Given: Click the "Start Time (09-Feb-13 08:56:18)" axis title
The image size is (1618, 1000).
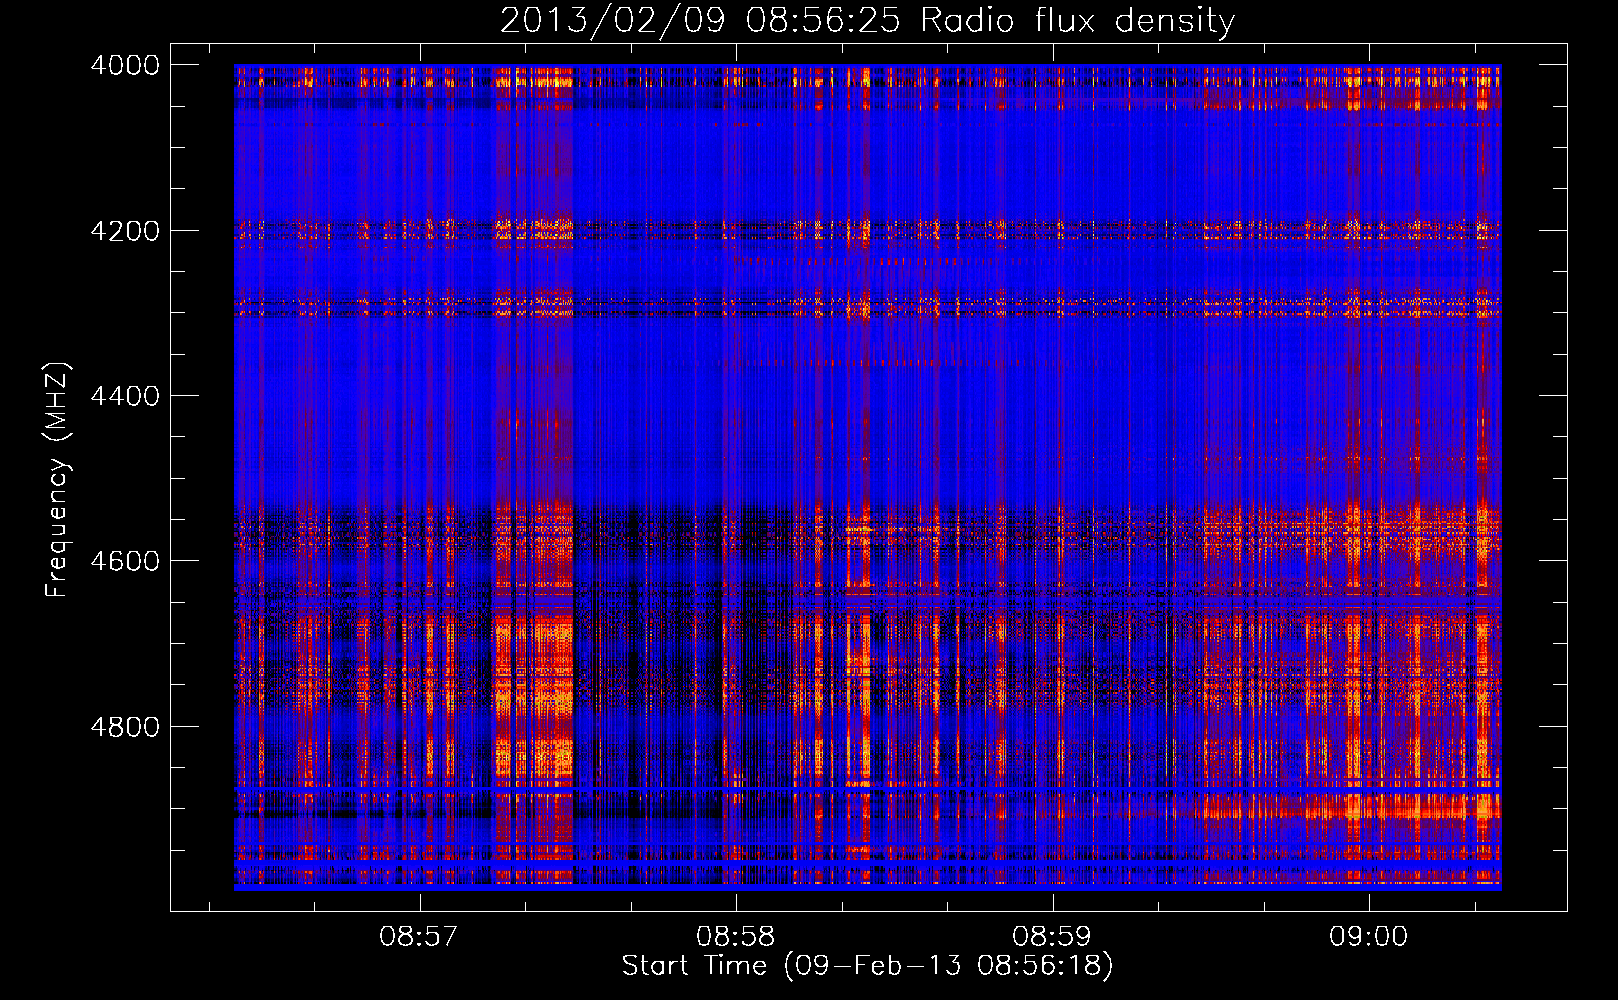Looking at the screenshot, I should [868, 966].
